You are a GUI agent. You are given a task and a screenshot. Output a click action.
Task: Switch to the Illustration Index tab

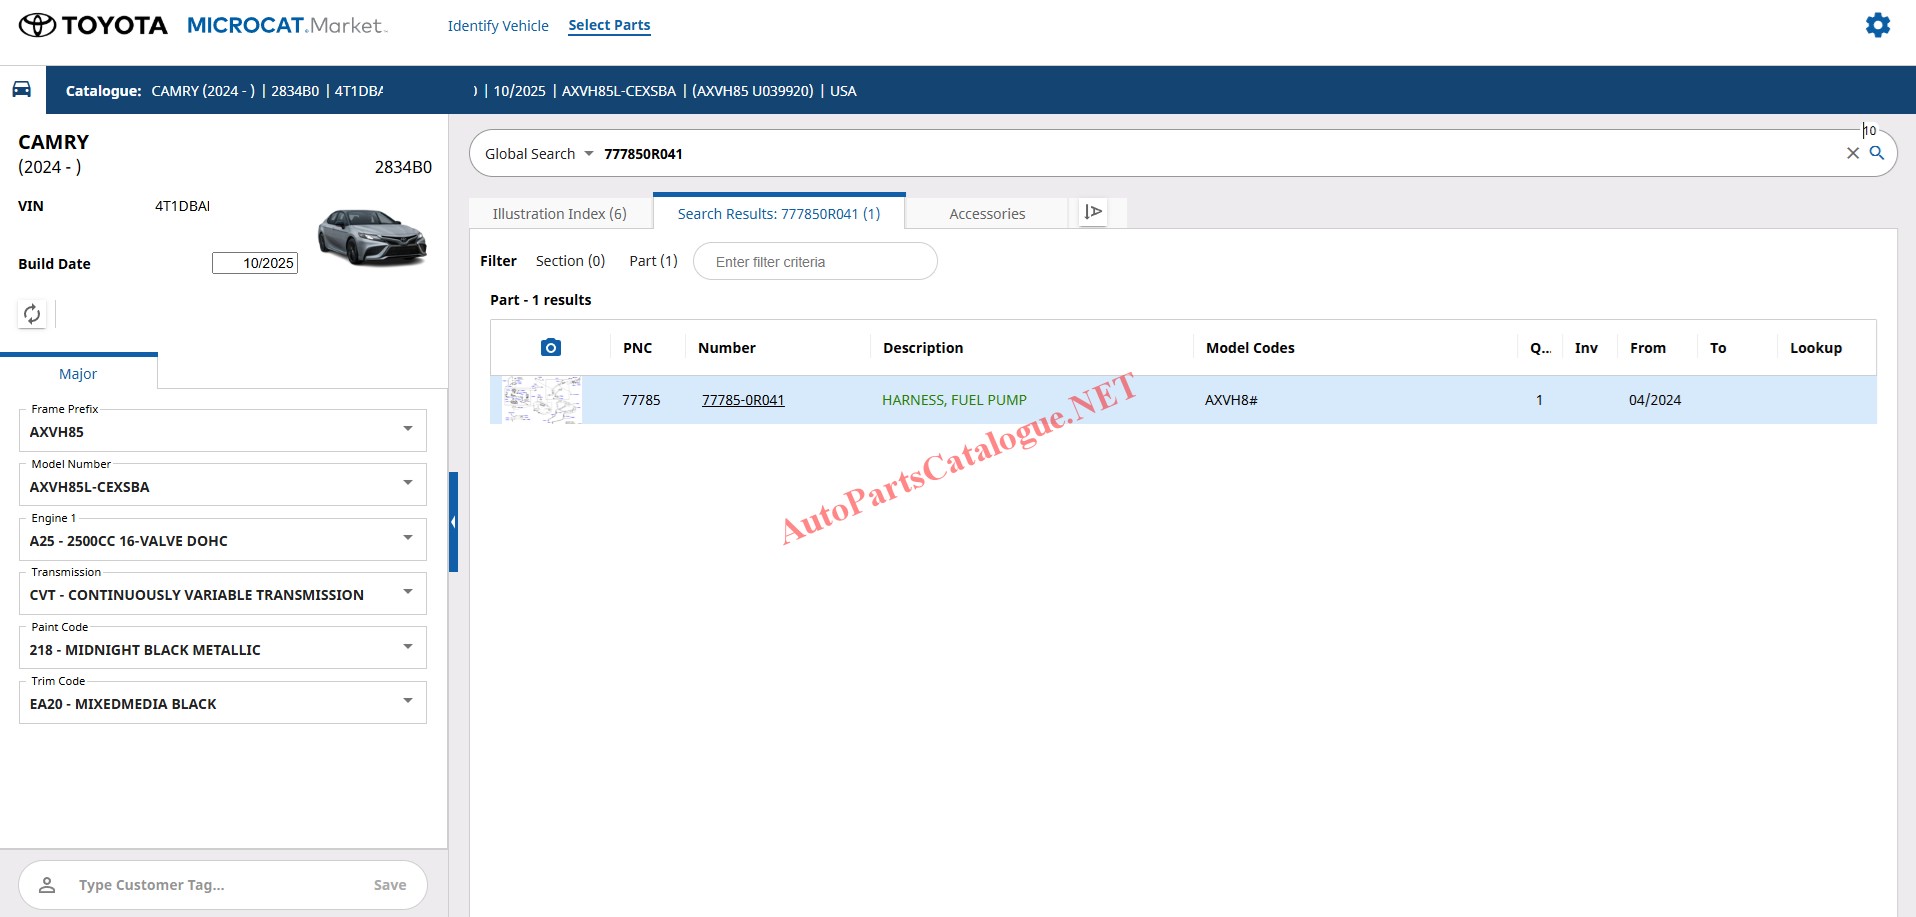pyautogui.click(x=559, y=214)
